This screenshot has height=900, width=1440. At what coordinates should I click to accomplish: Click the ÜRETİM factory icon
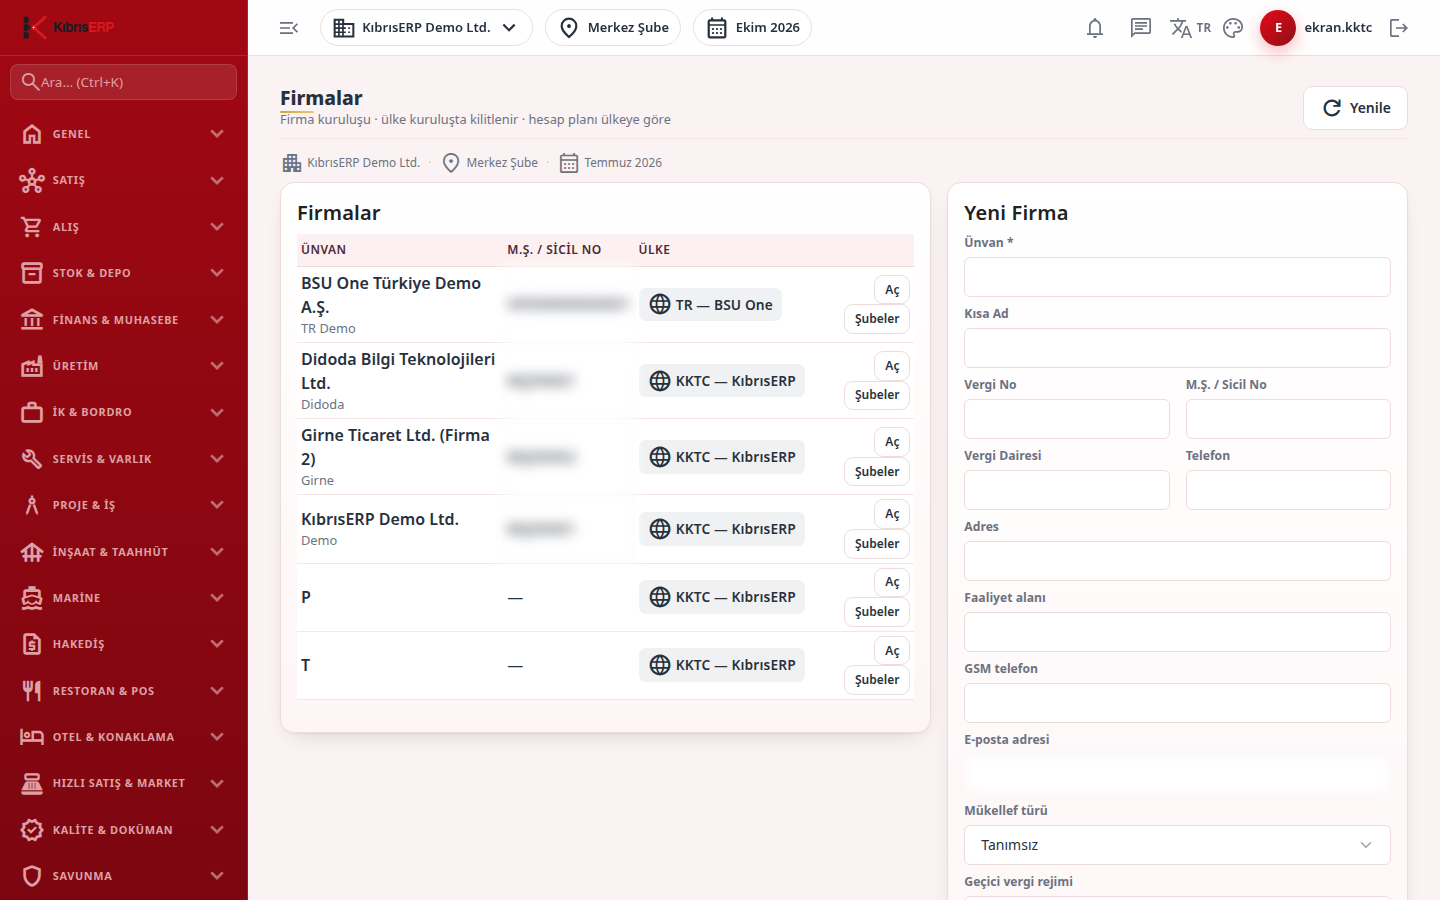(32, 366)
